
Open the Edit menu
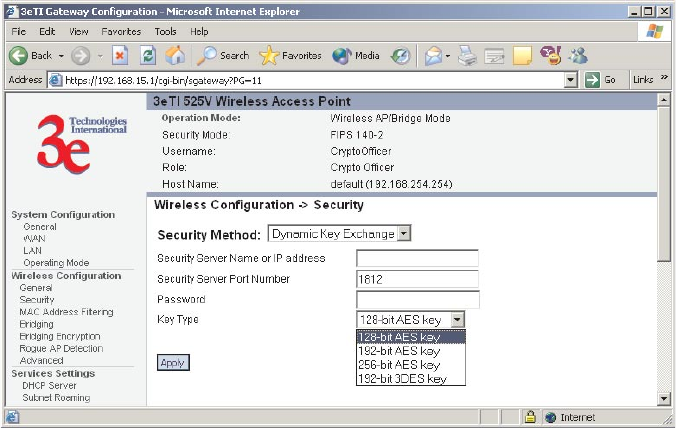[47, 31]
